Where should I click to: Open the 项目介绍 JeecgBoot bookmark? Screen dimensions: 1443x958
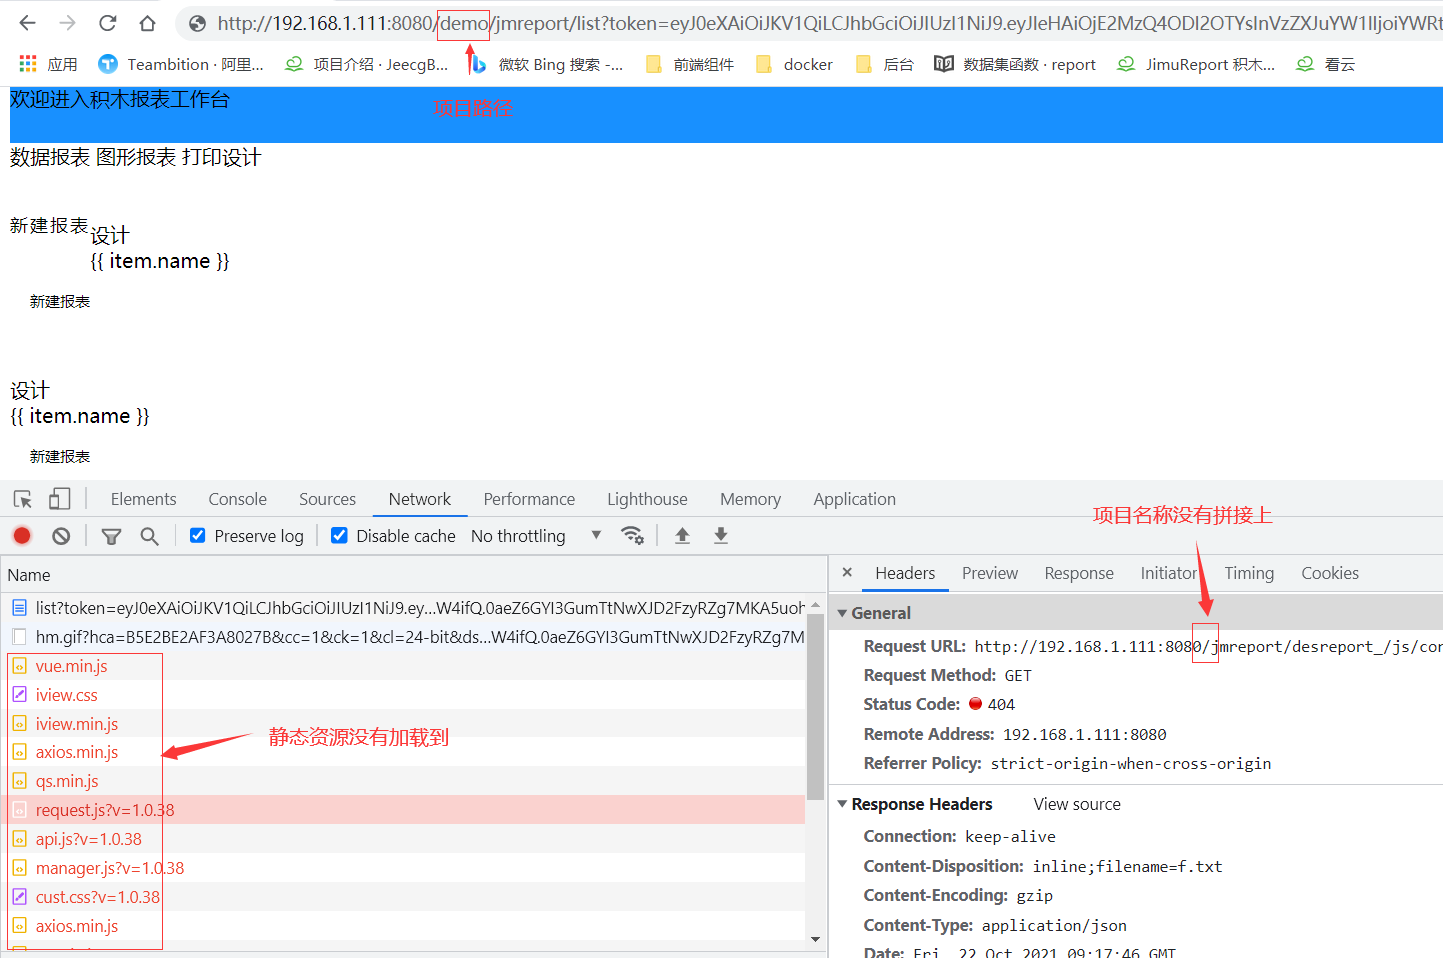coord(367,64)
